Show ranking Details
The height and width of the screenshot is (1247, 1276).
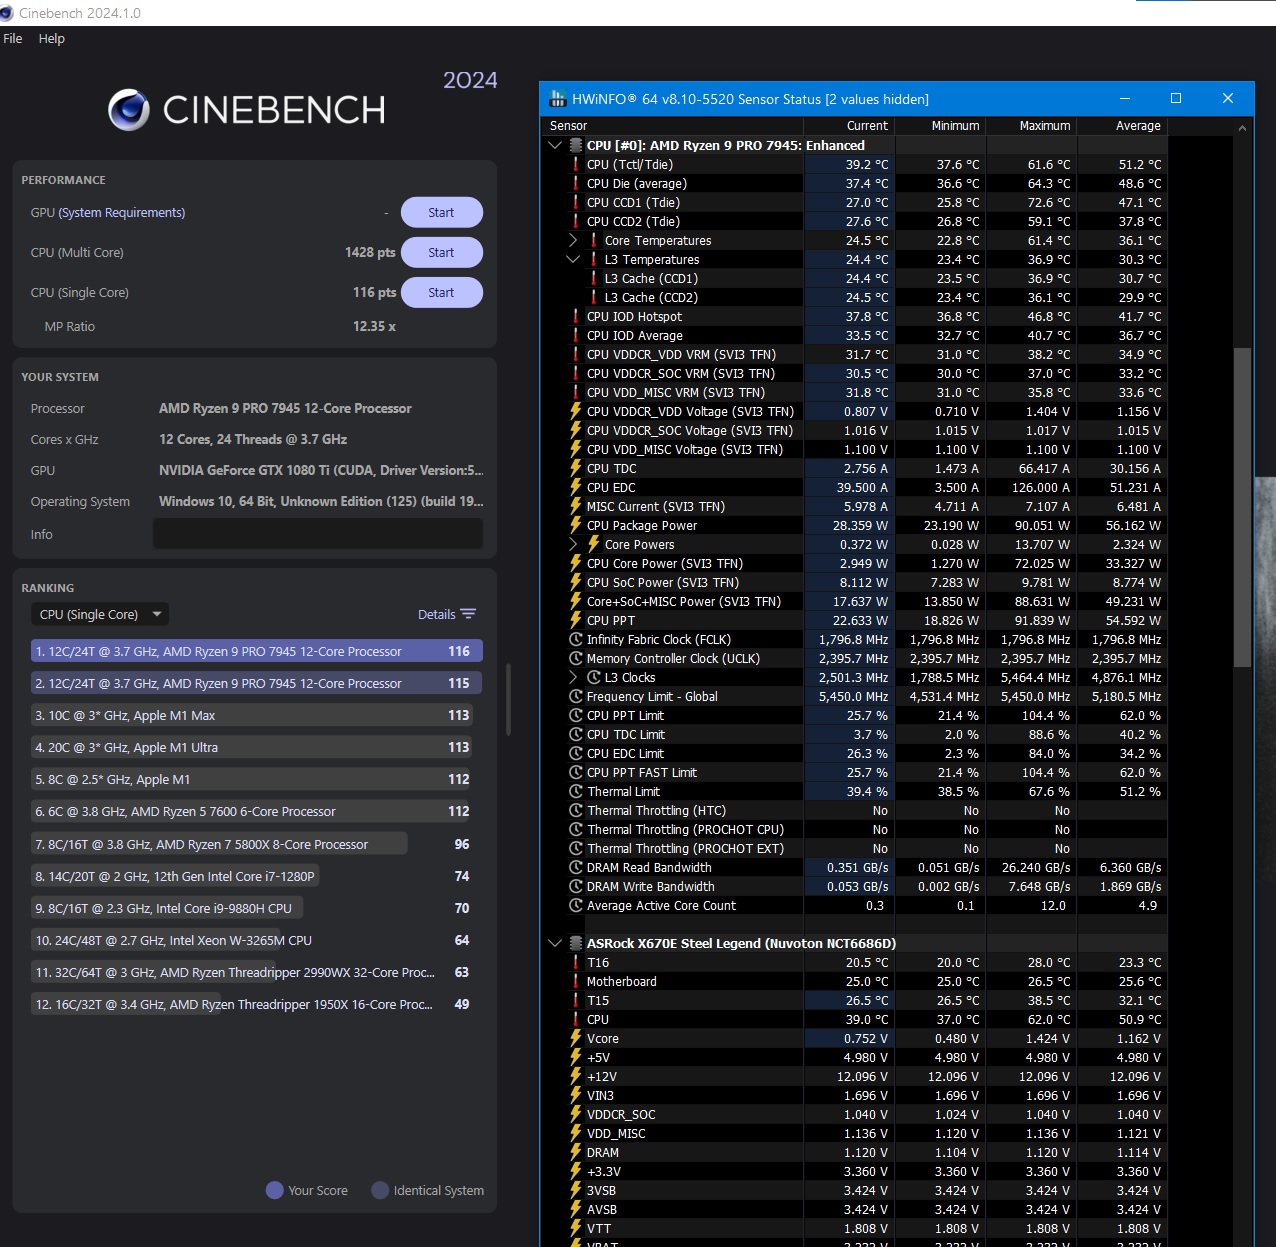point(447,615)
